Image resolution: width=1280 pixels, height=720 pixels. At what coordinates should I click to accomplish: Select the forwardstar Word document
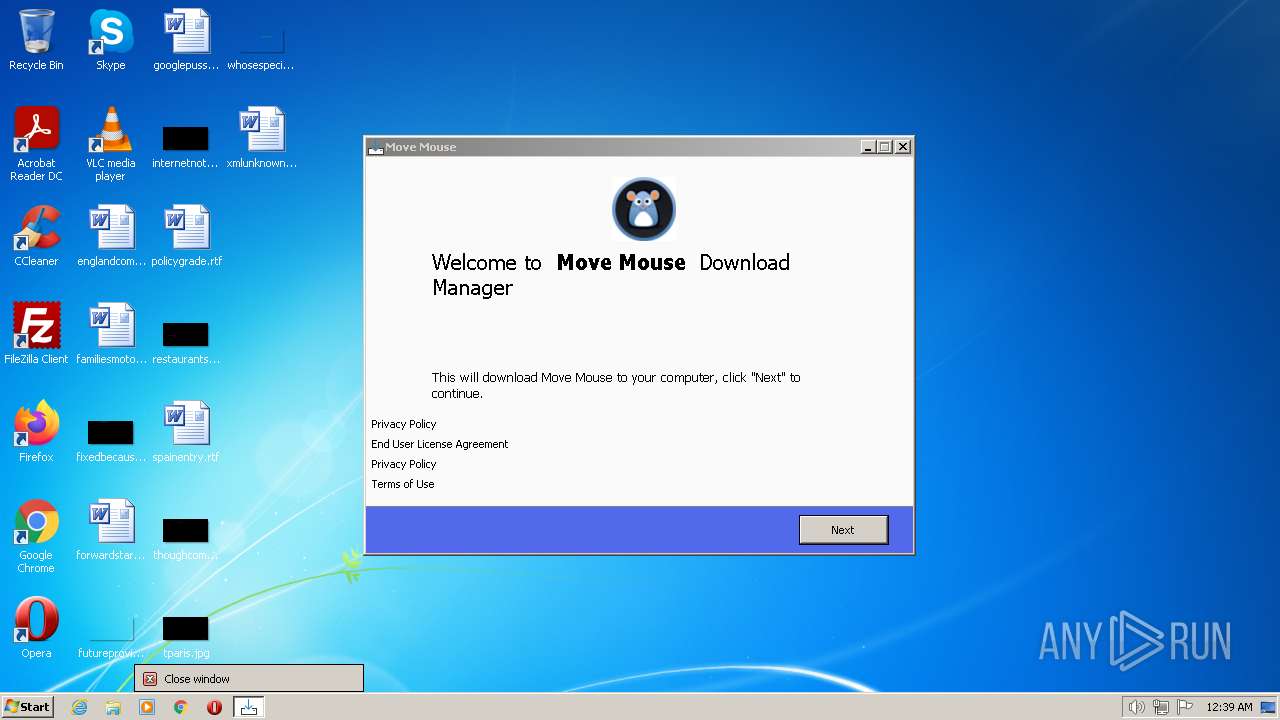tap(111, 530)
